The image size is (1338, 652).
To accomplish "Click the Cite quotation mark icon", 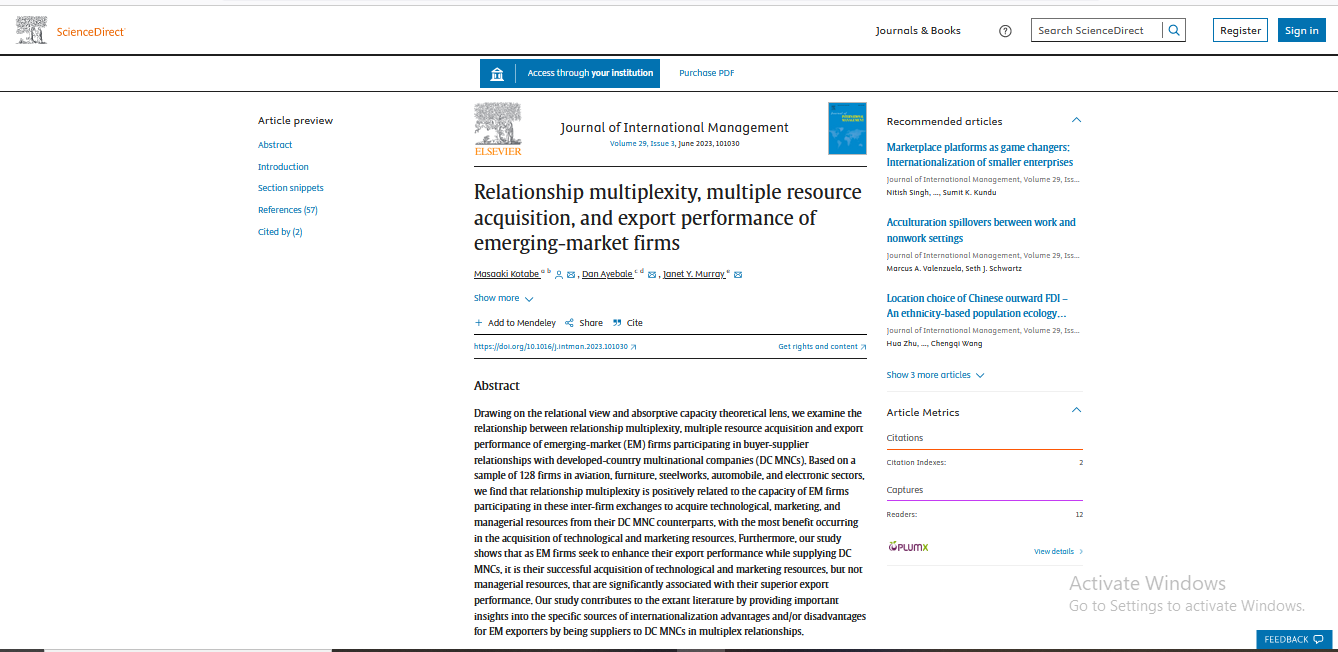I will 617,323.
